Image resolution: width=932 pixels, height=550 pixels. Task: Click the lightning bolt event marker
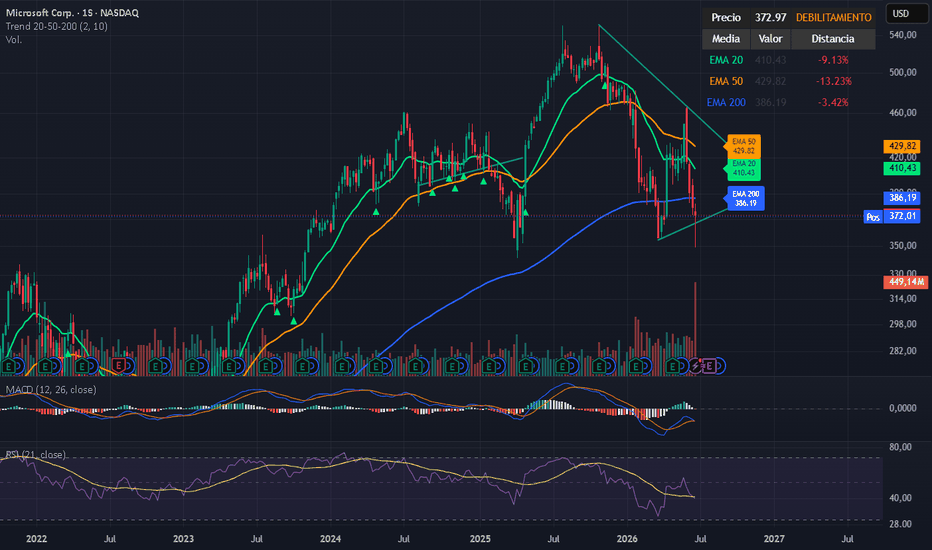click(x=695, y=366)
